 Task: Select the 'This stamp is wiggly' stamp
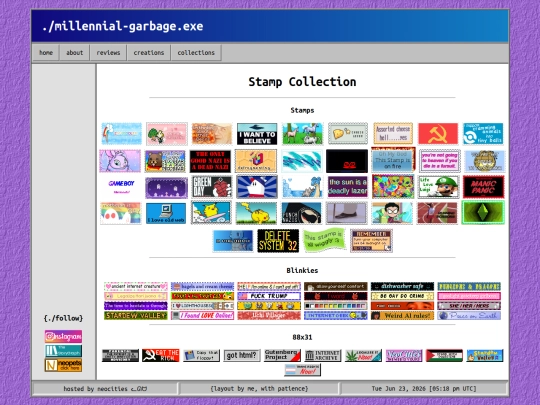click(324, 240)
